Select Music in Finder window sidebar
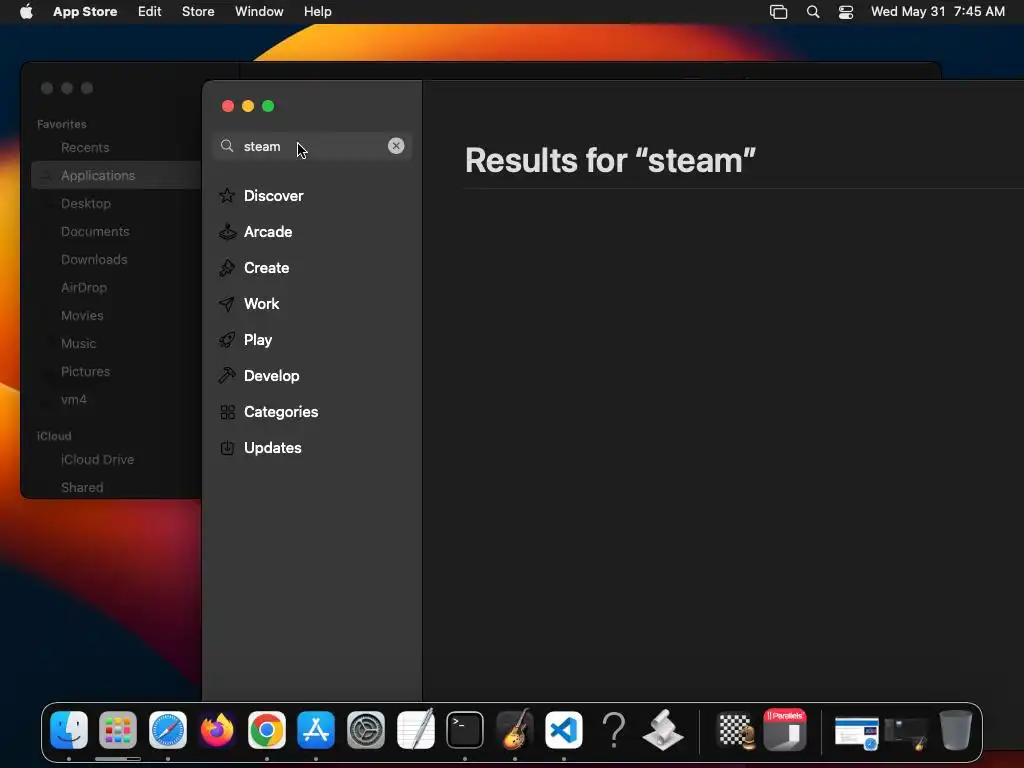 pos(78,344)
